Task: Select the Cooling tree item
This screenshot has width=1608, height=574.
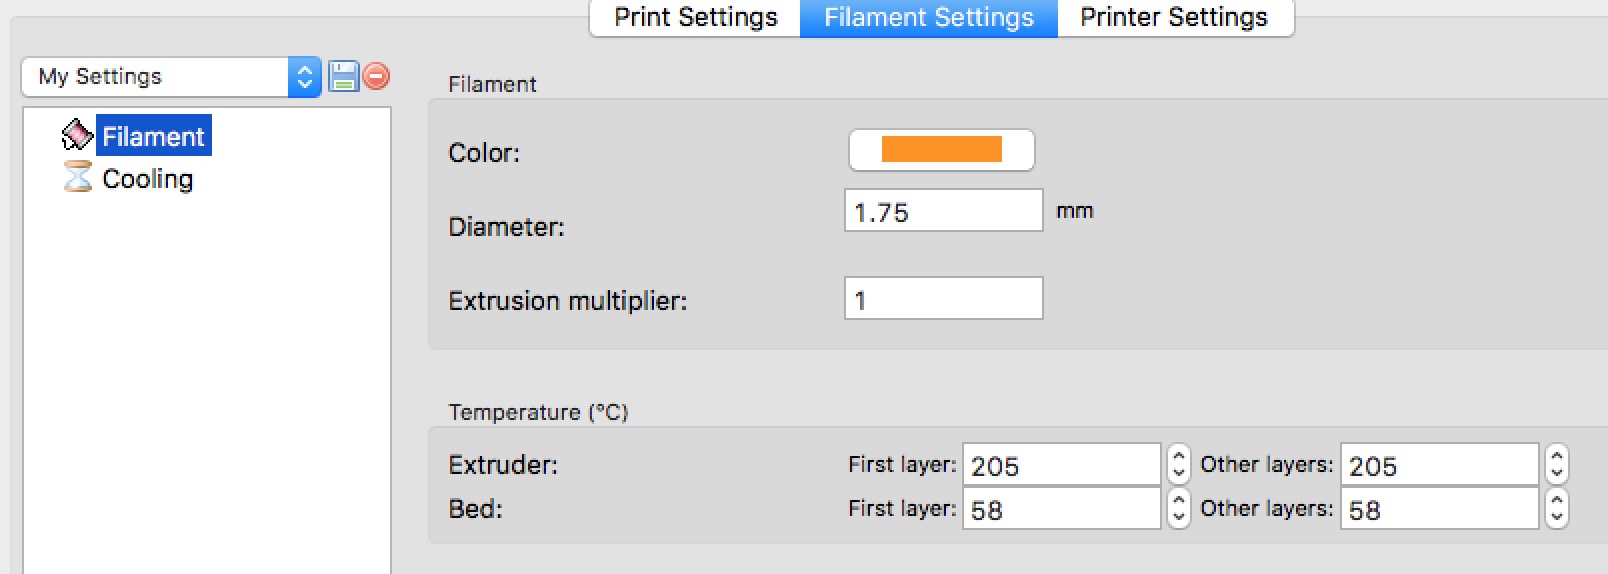Action: click(147, 178)
